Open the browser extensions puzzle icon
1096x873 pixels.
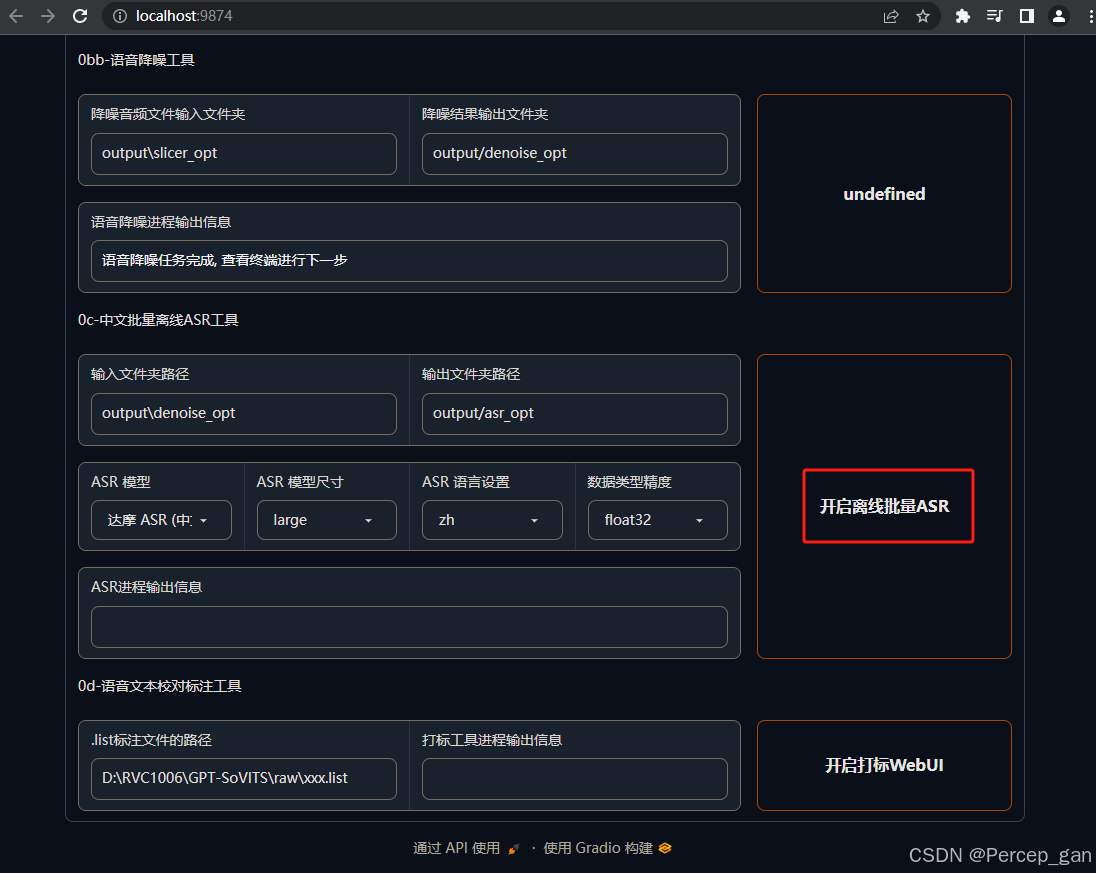point(962,16)
